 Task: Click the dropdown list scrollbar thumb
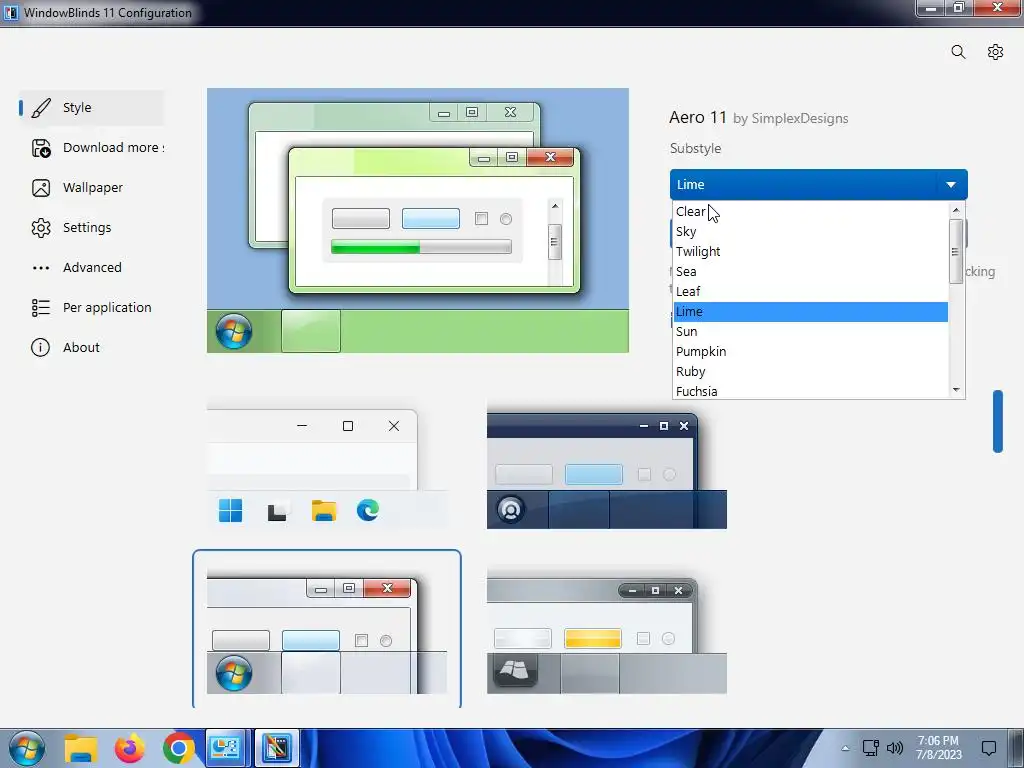pyautogui.click(x=956, y=251)
